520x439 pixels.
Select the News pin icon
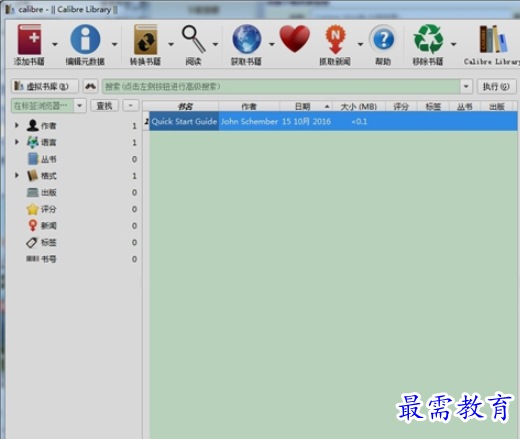[x=33, y=225]
